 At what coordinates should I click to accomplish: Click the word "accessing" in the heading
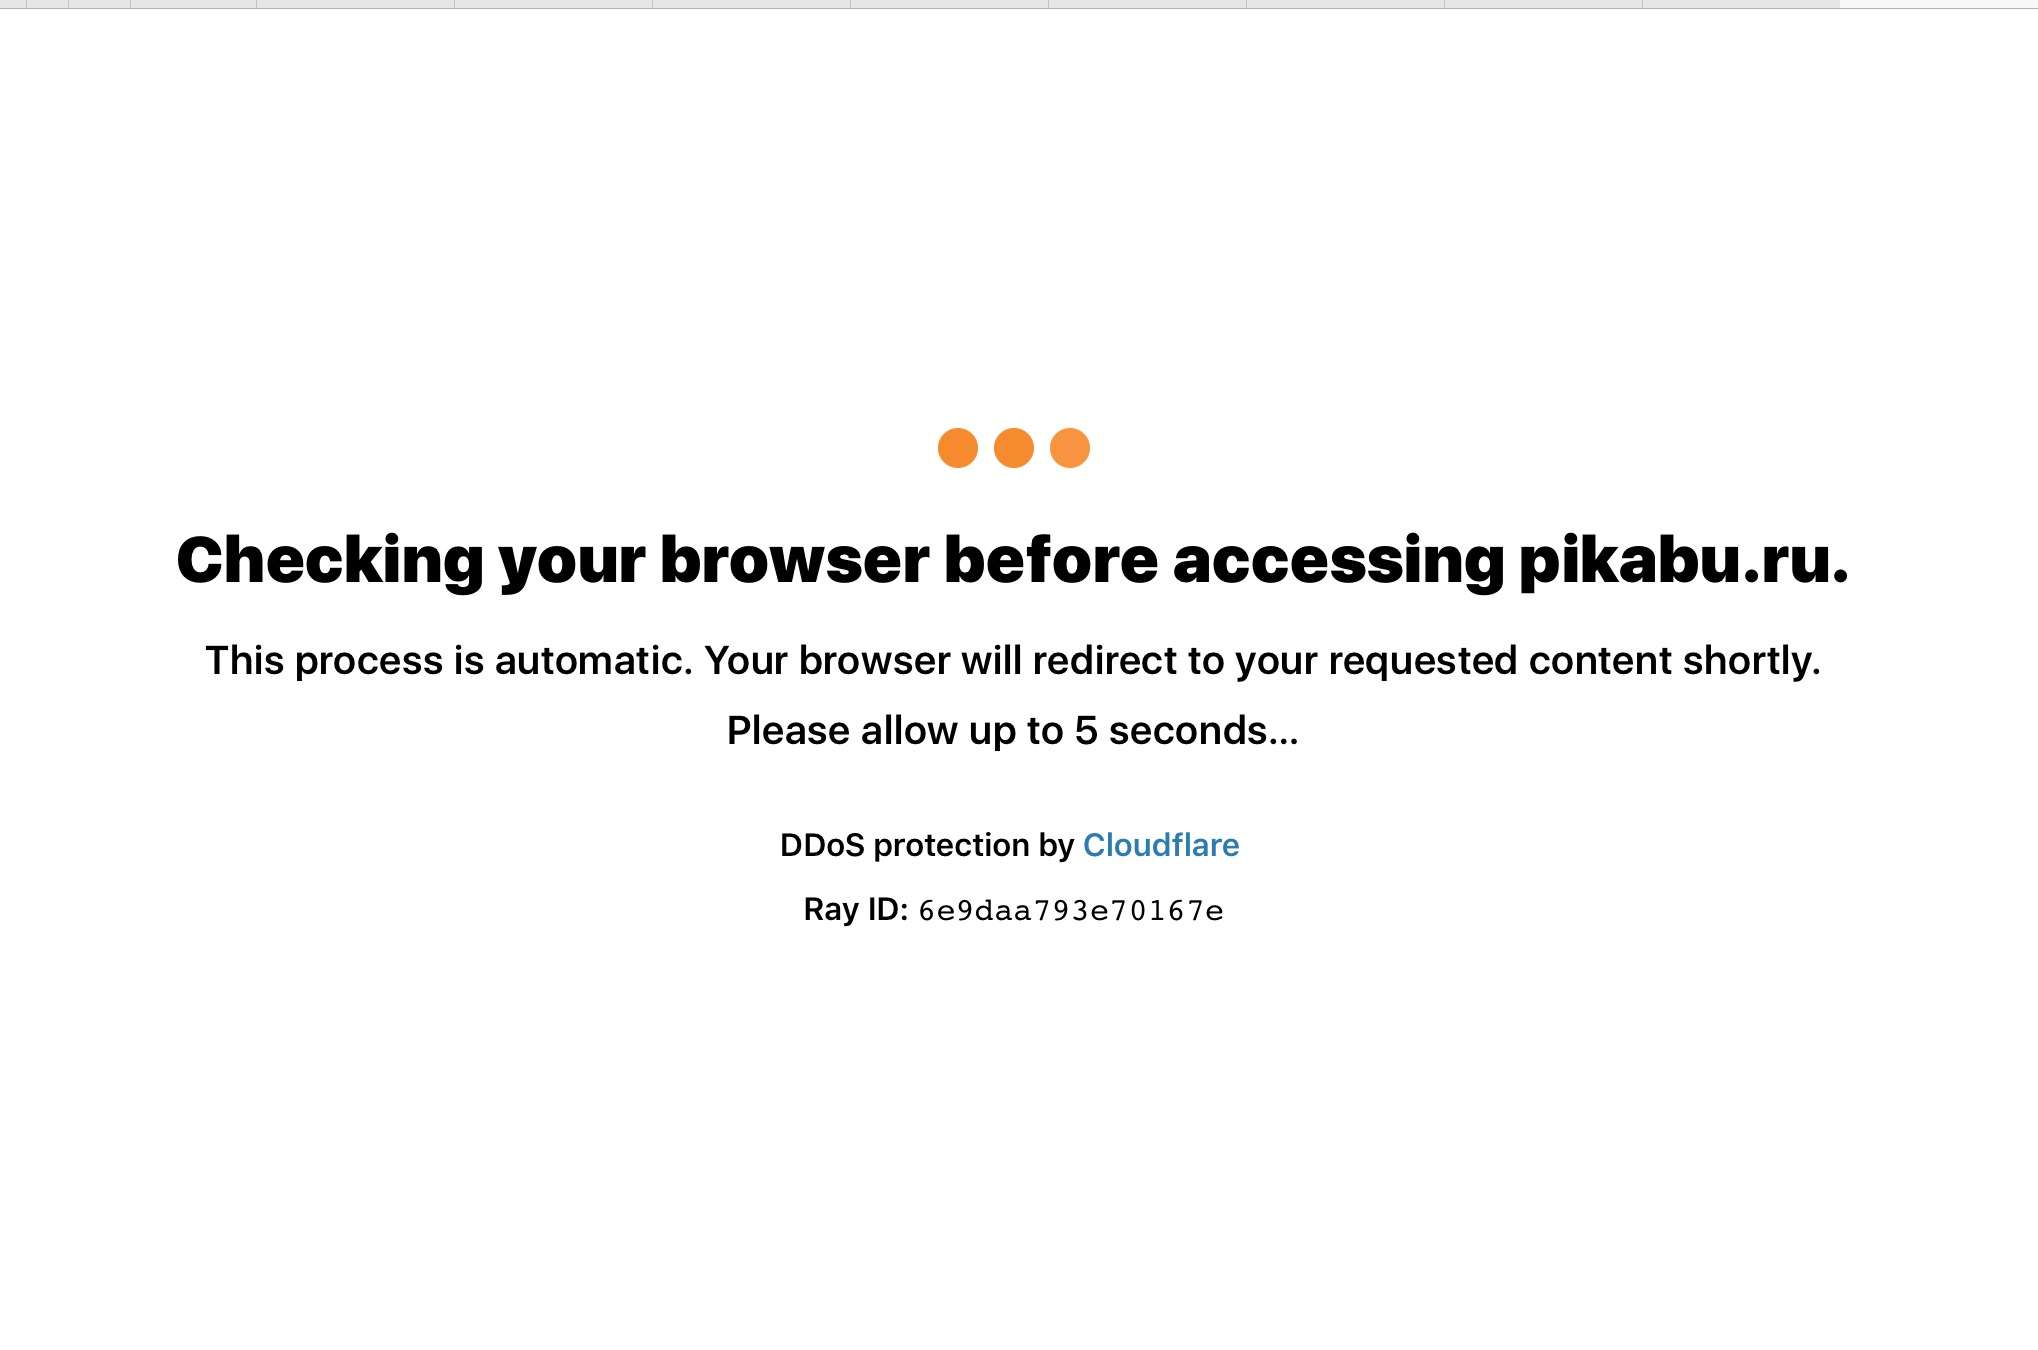(x=1337, y=560)
